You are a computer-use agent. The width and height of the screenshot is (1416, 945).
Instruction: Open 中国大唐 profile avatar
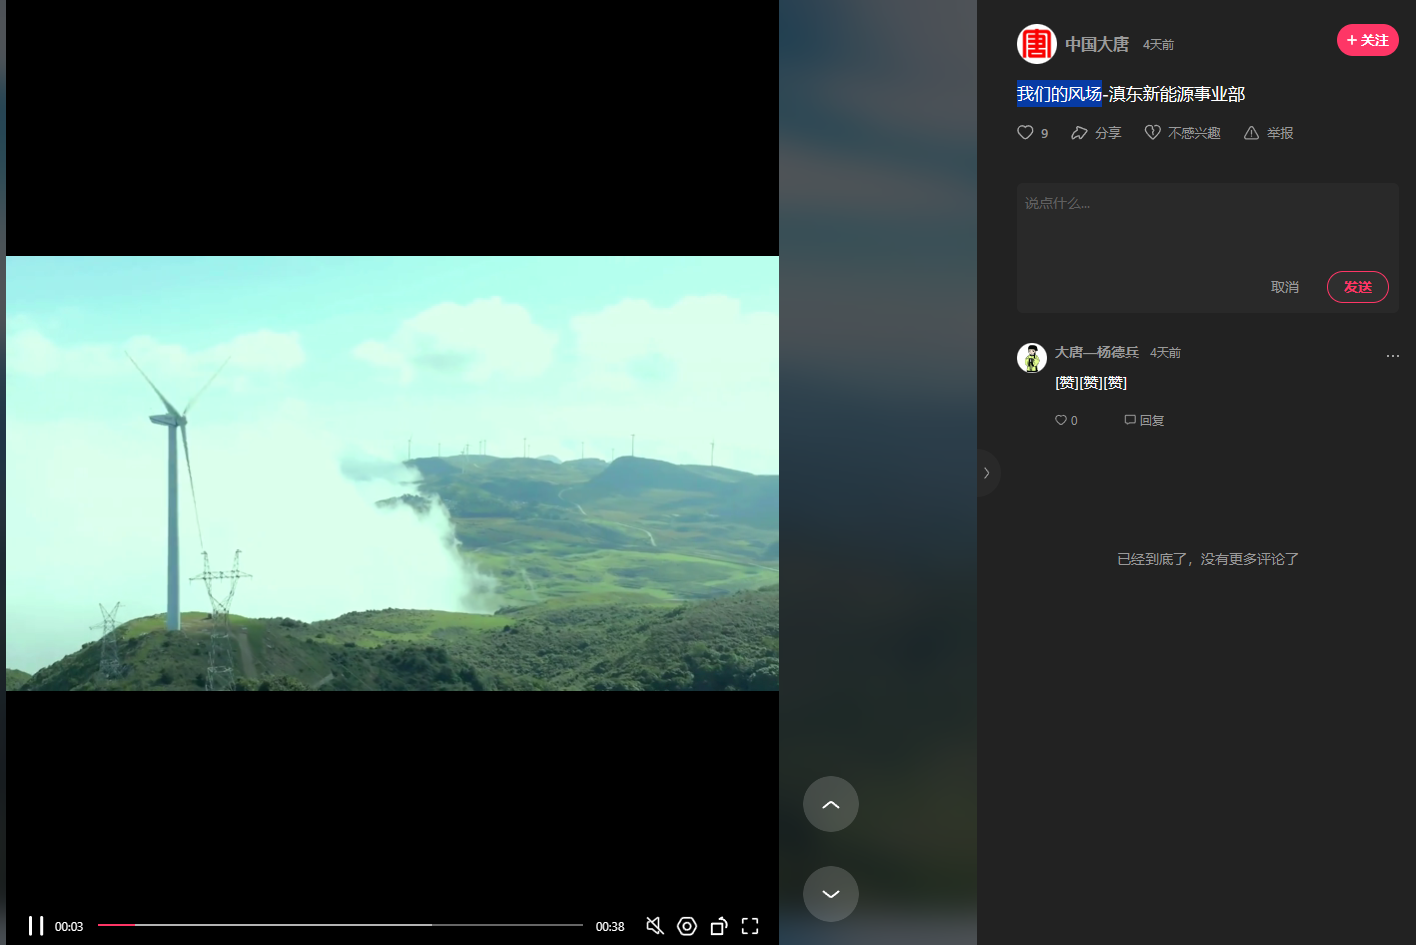pos(1037,44)
